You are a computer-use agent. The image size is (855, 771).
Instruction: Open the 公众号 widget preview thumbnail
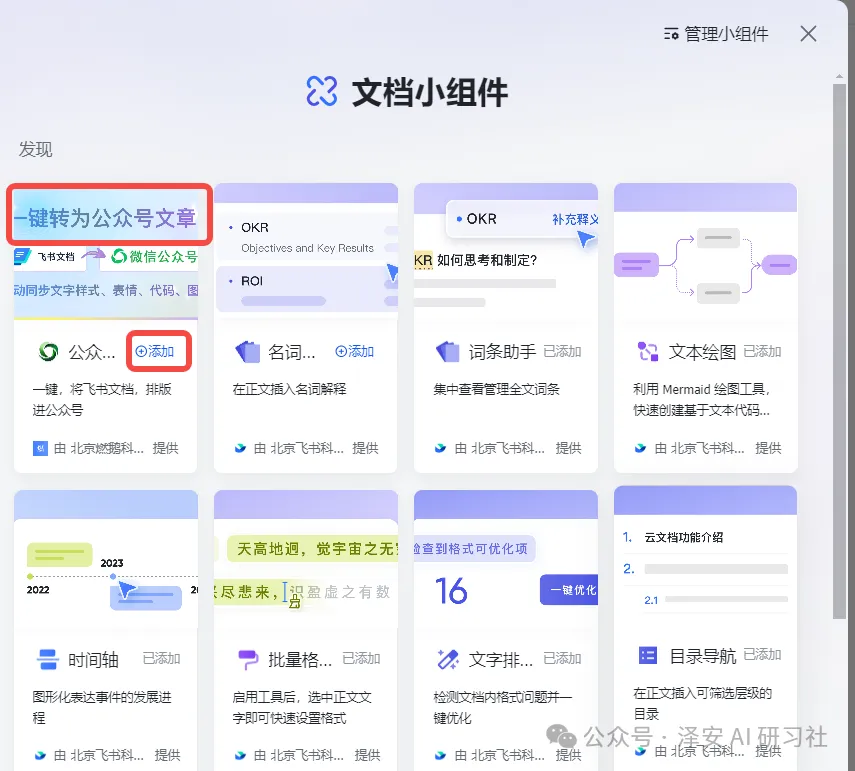tap(106, 251)
